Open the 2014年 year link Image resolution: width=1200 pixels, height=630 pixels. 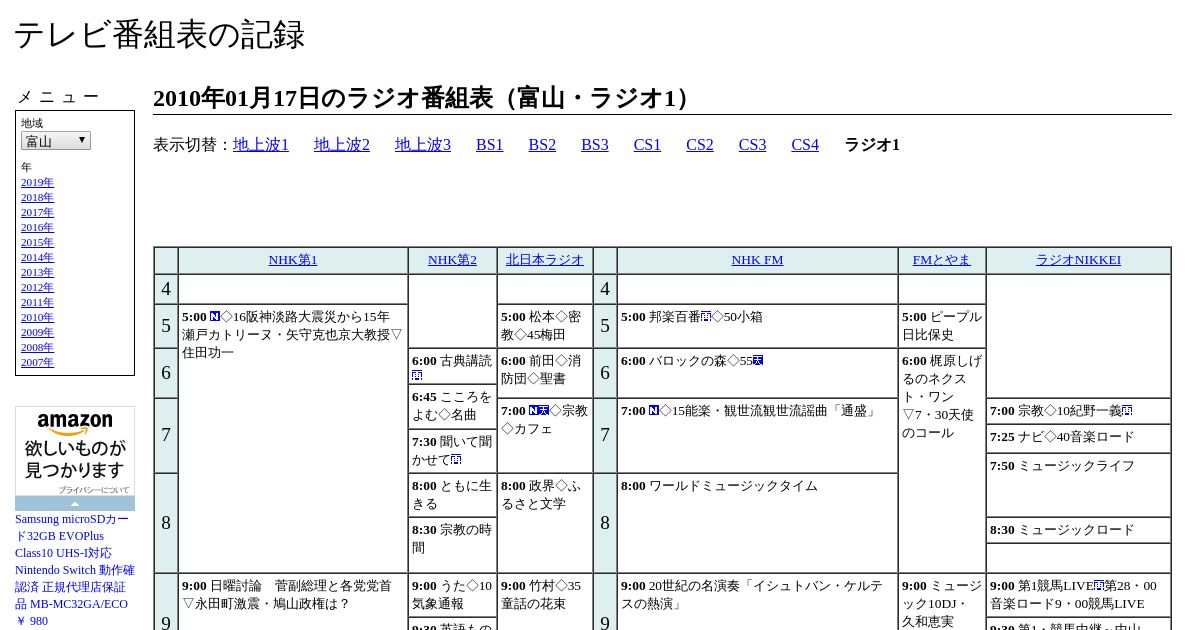(37, 258)
